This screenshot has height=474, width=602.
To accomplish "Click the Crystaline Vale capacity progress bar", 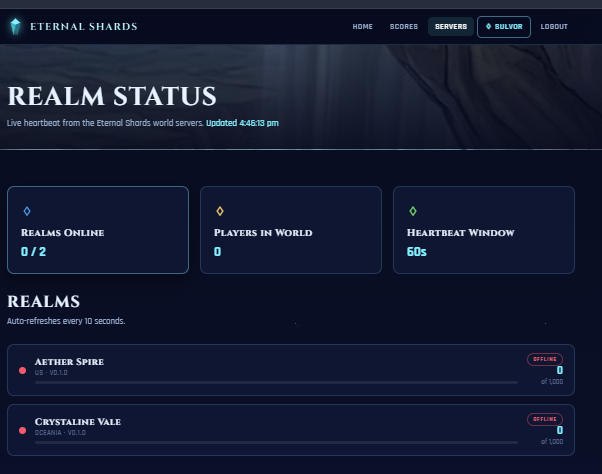I will tap(276, 443).
